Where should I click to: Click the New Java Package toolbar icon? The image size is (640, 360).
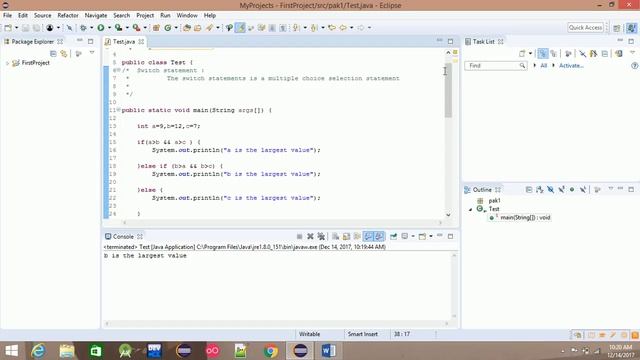[x=156, y=28]
